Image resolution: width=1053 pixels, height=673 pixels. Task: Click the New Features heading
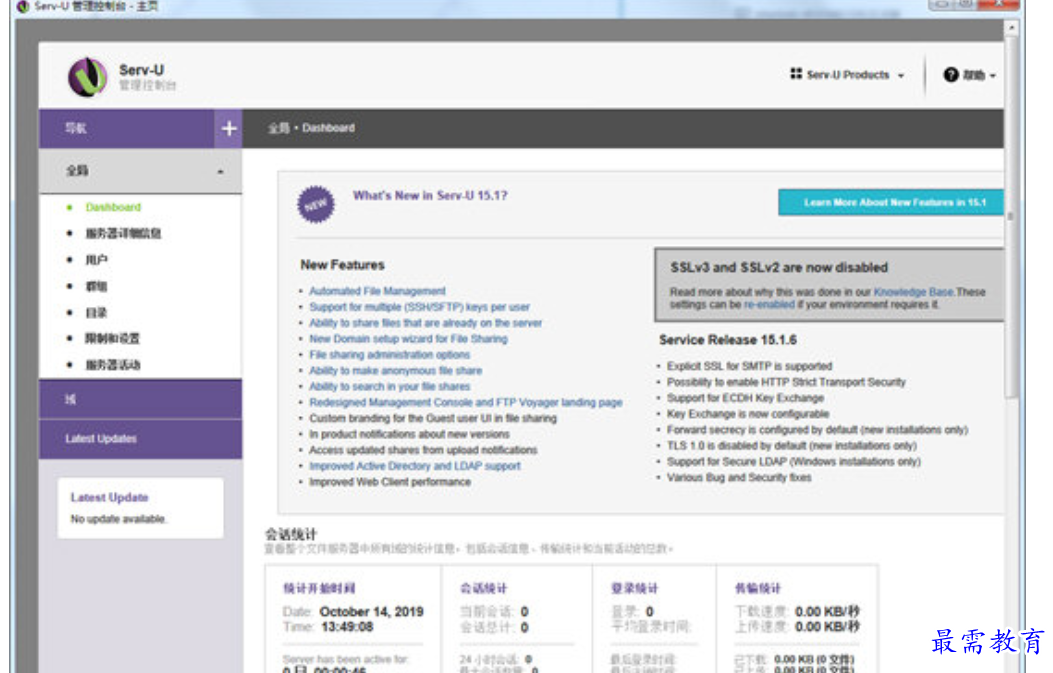[342, 265]
